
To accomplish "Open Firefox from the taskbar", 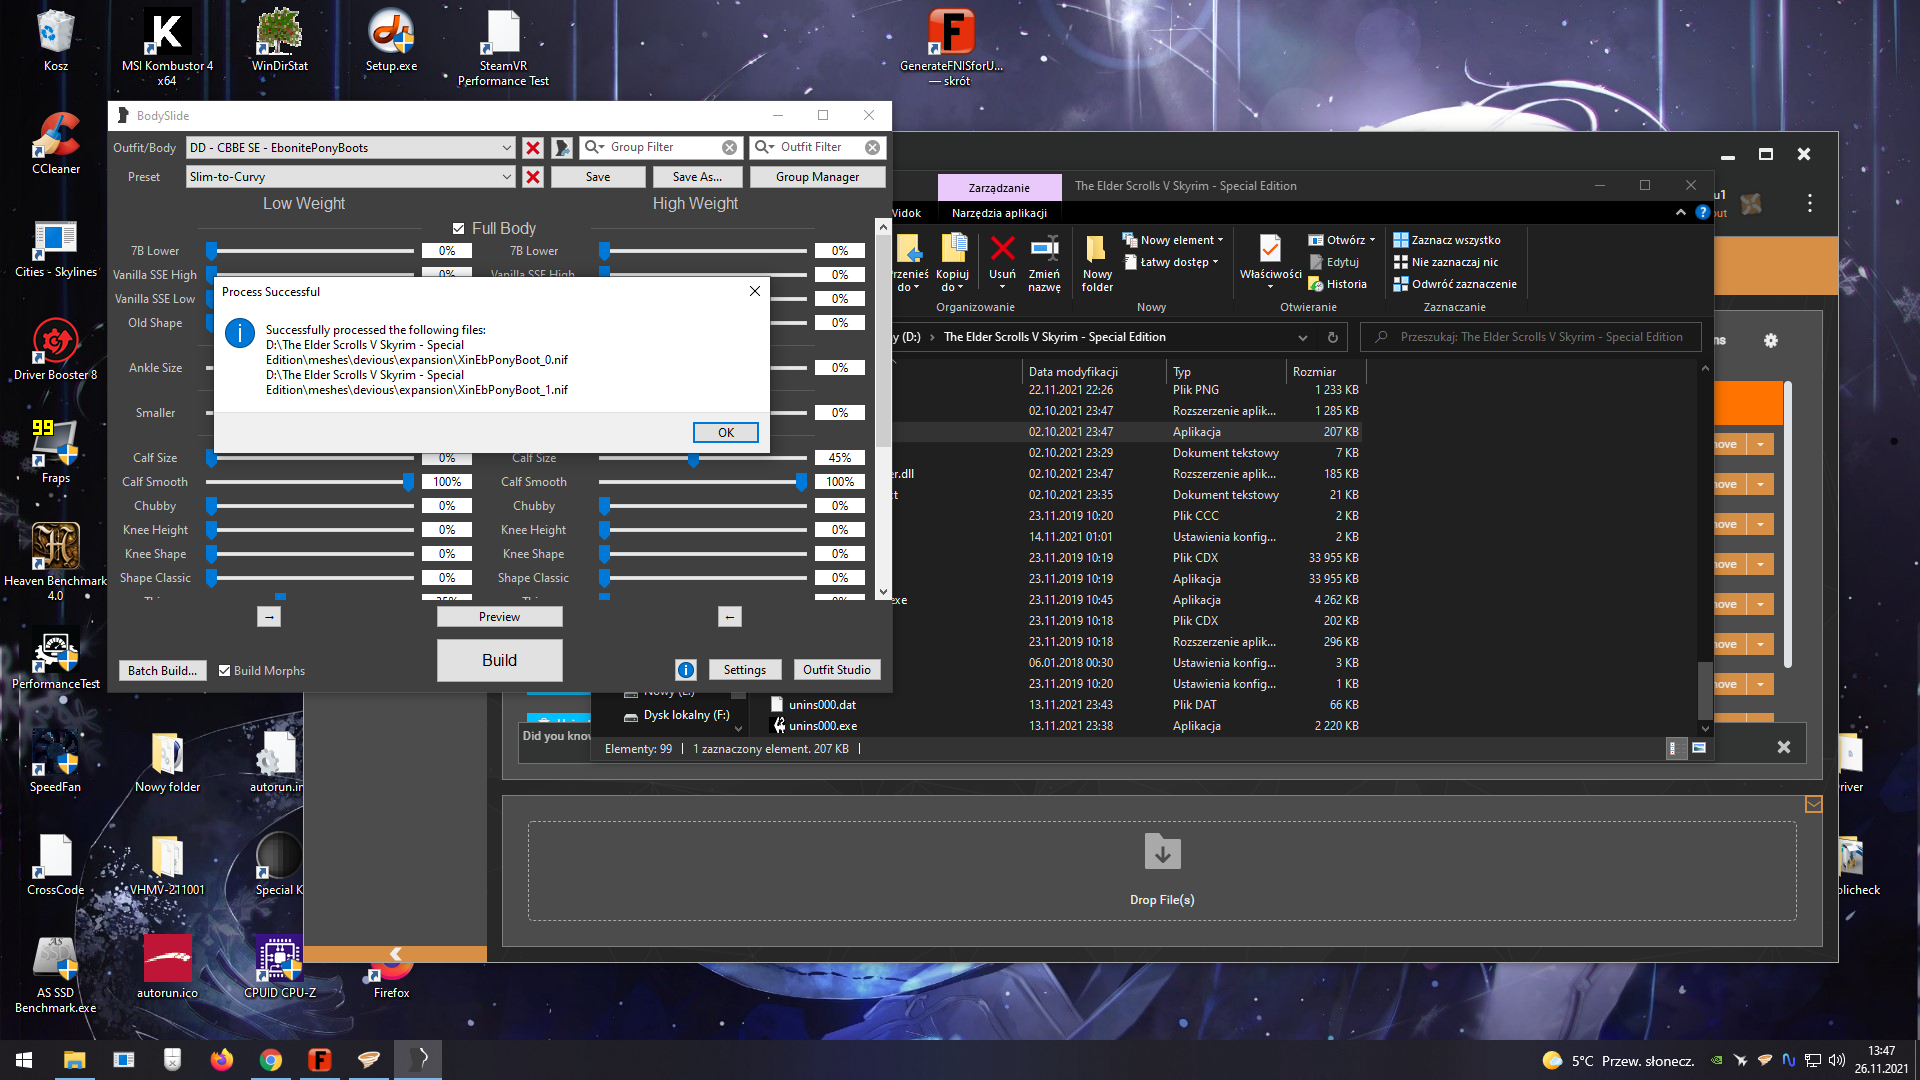I will (x=221, y=1059).
